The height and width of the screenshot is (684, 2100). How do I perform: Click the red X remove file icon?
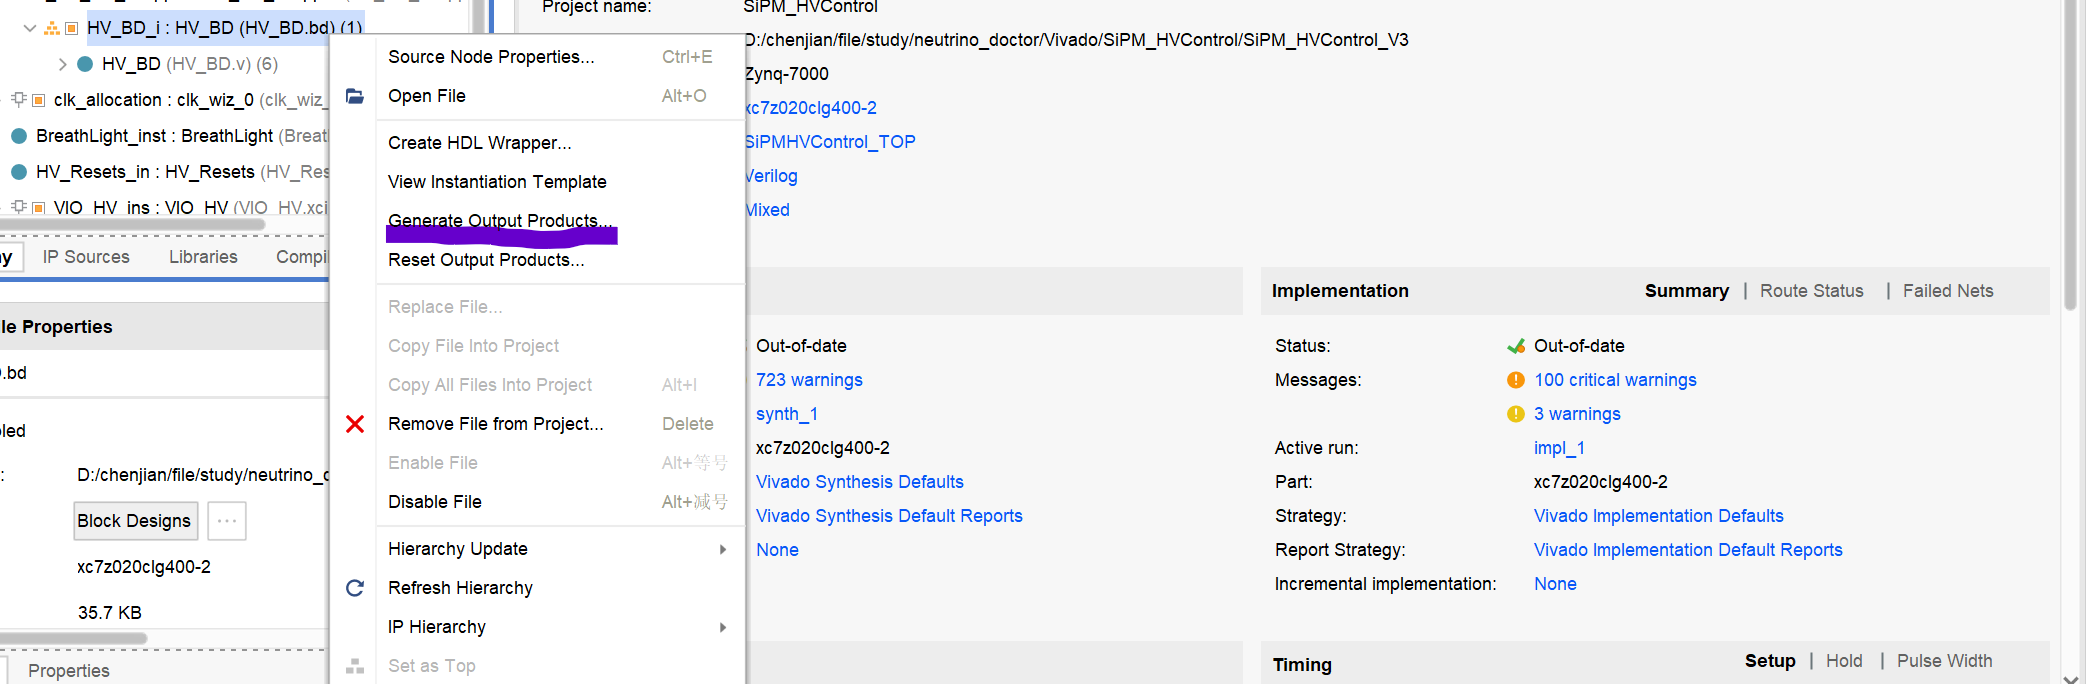pos(355,424)
